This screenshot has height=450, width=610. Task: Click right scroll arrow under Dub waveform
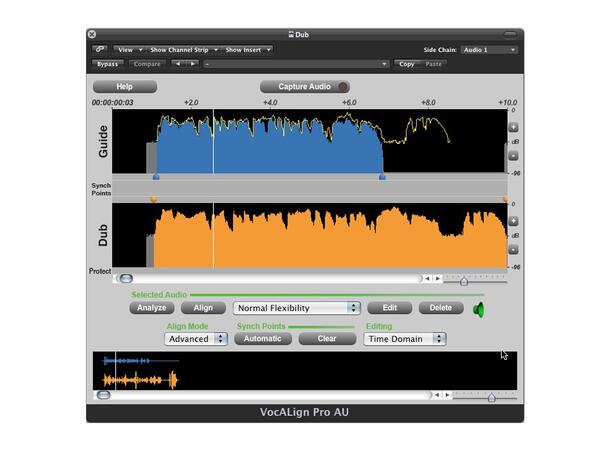point(437,278)
